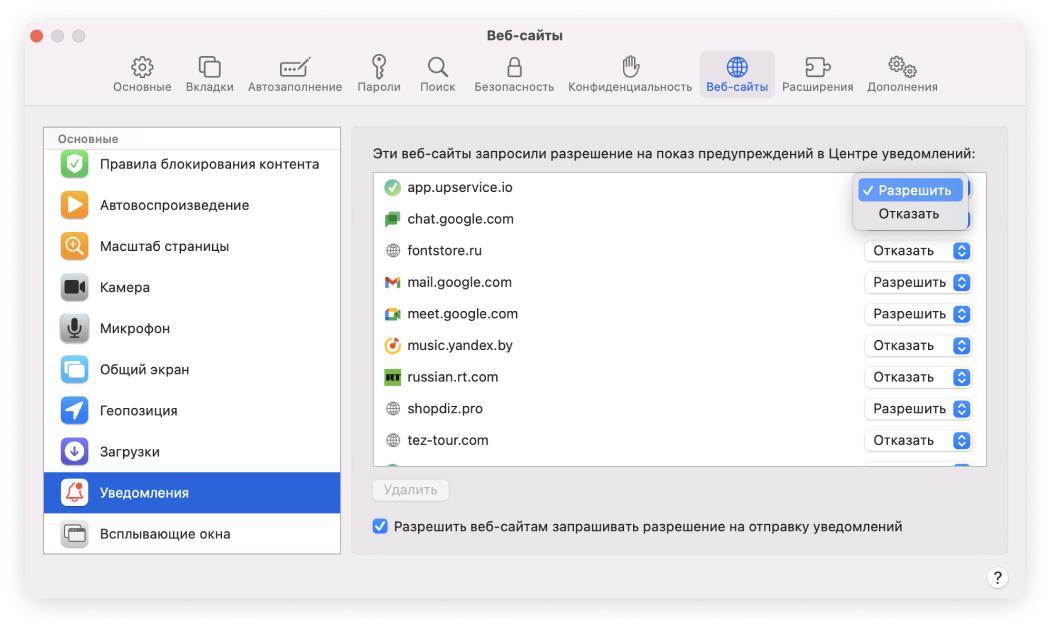Click the Микрофон icon in the sidebar

(74, 328)
